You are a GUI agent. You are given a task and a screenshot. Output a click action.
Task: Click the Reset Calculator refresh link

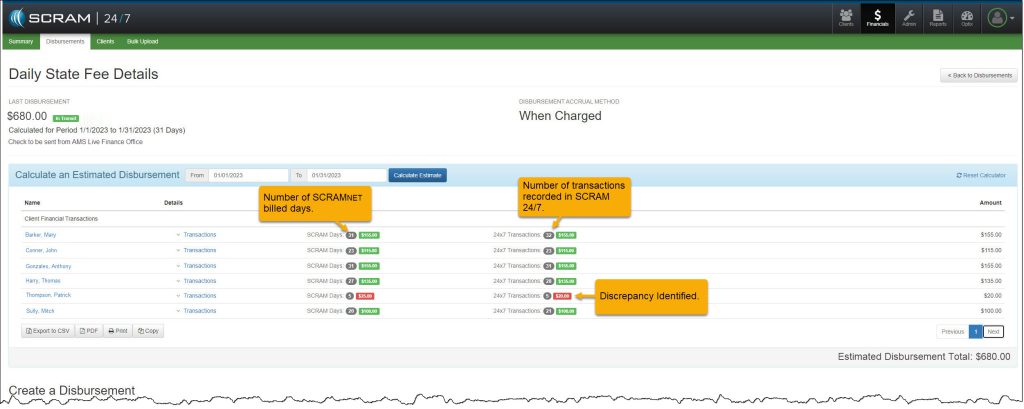[981, 175]
